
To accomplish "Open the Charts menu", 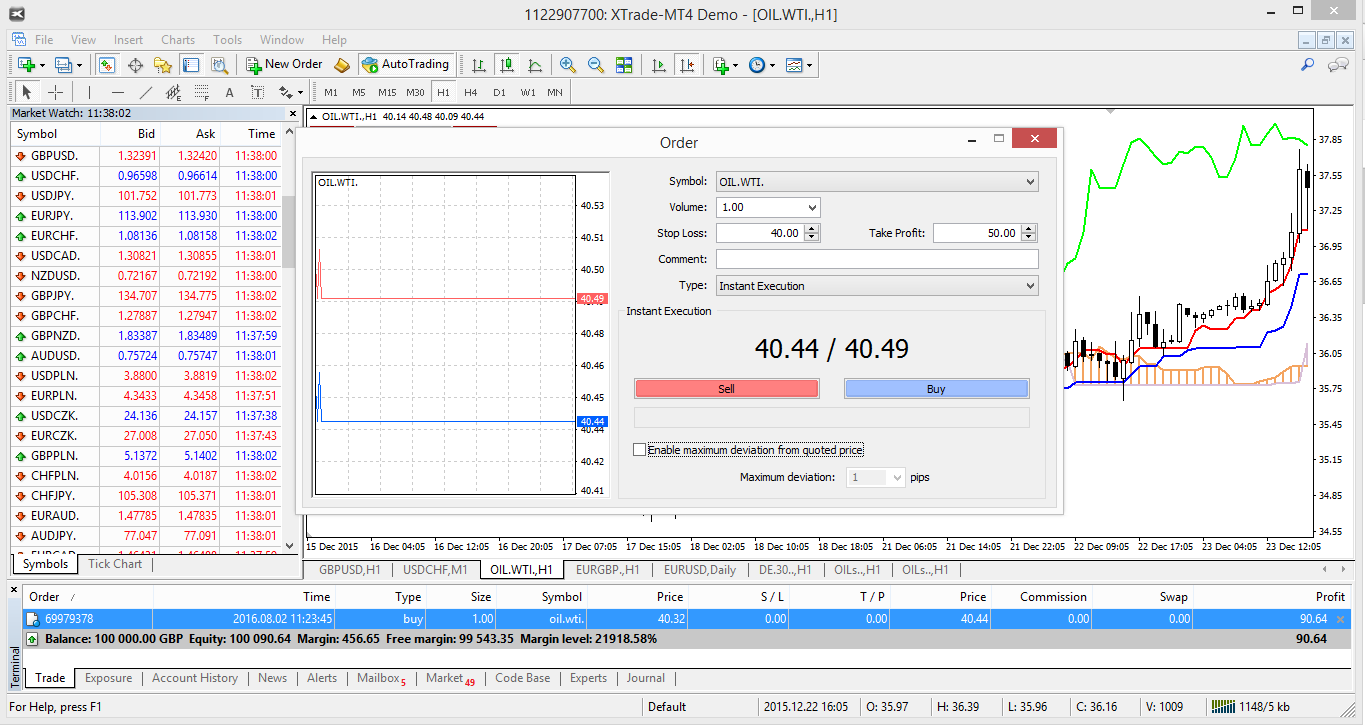I will [177, 40].
